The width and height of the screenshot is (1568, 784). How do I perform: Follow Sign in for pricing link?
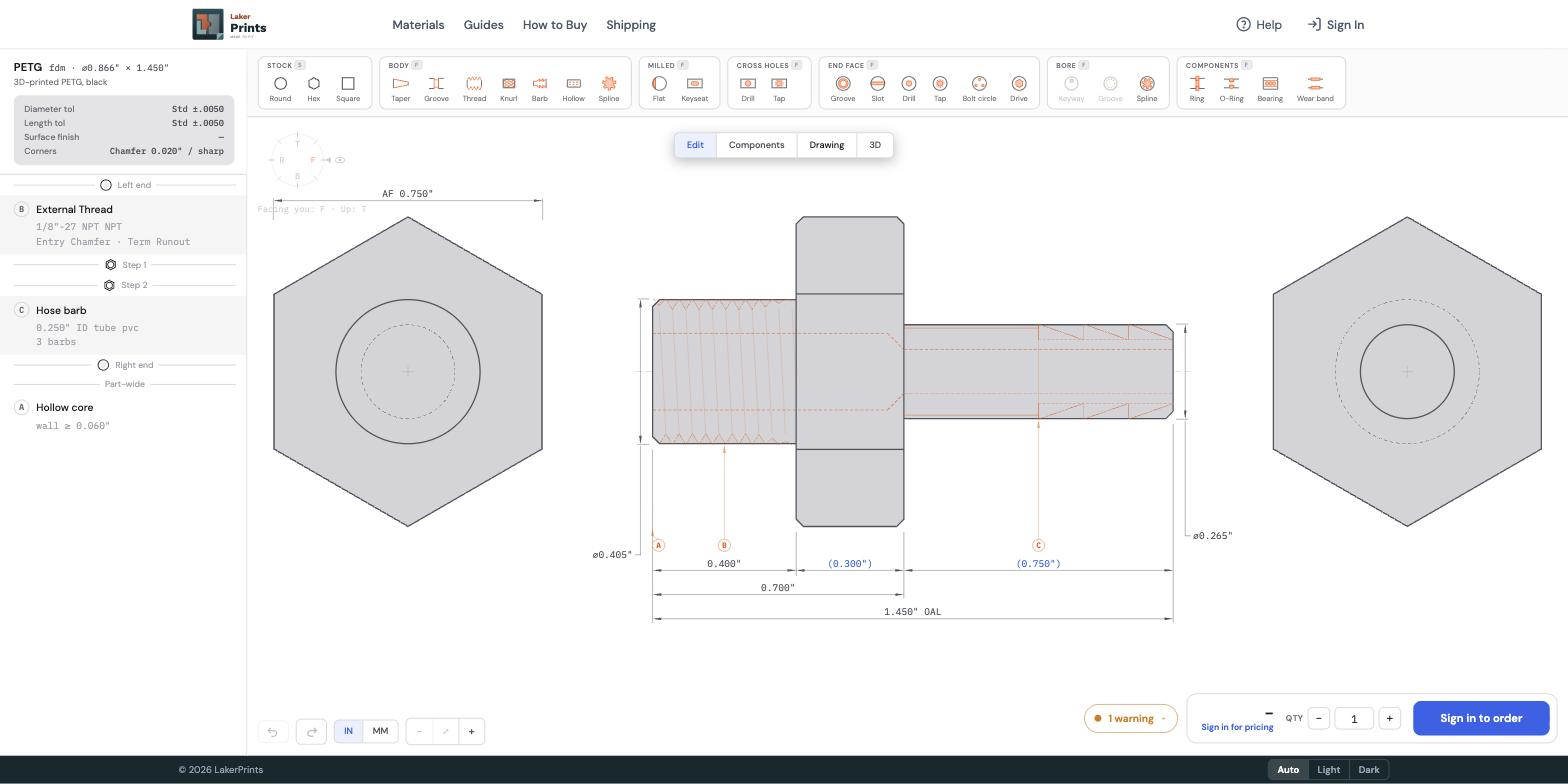(x=1237, y=727)
